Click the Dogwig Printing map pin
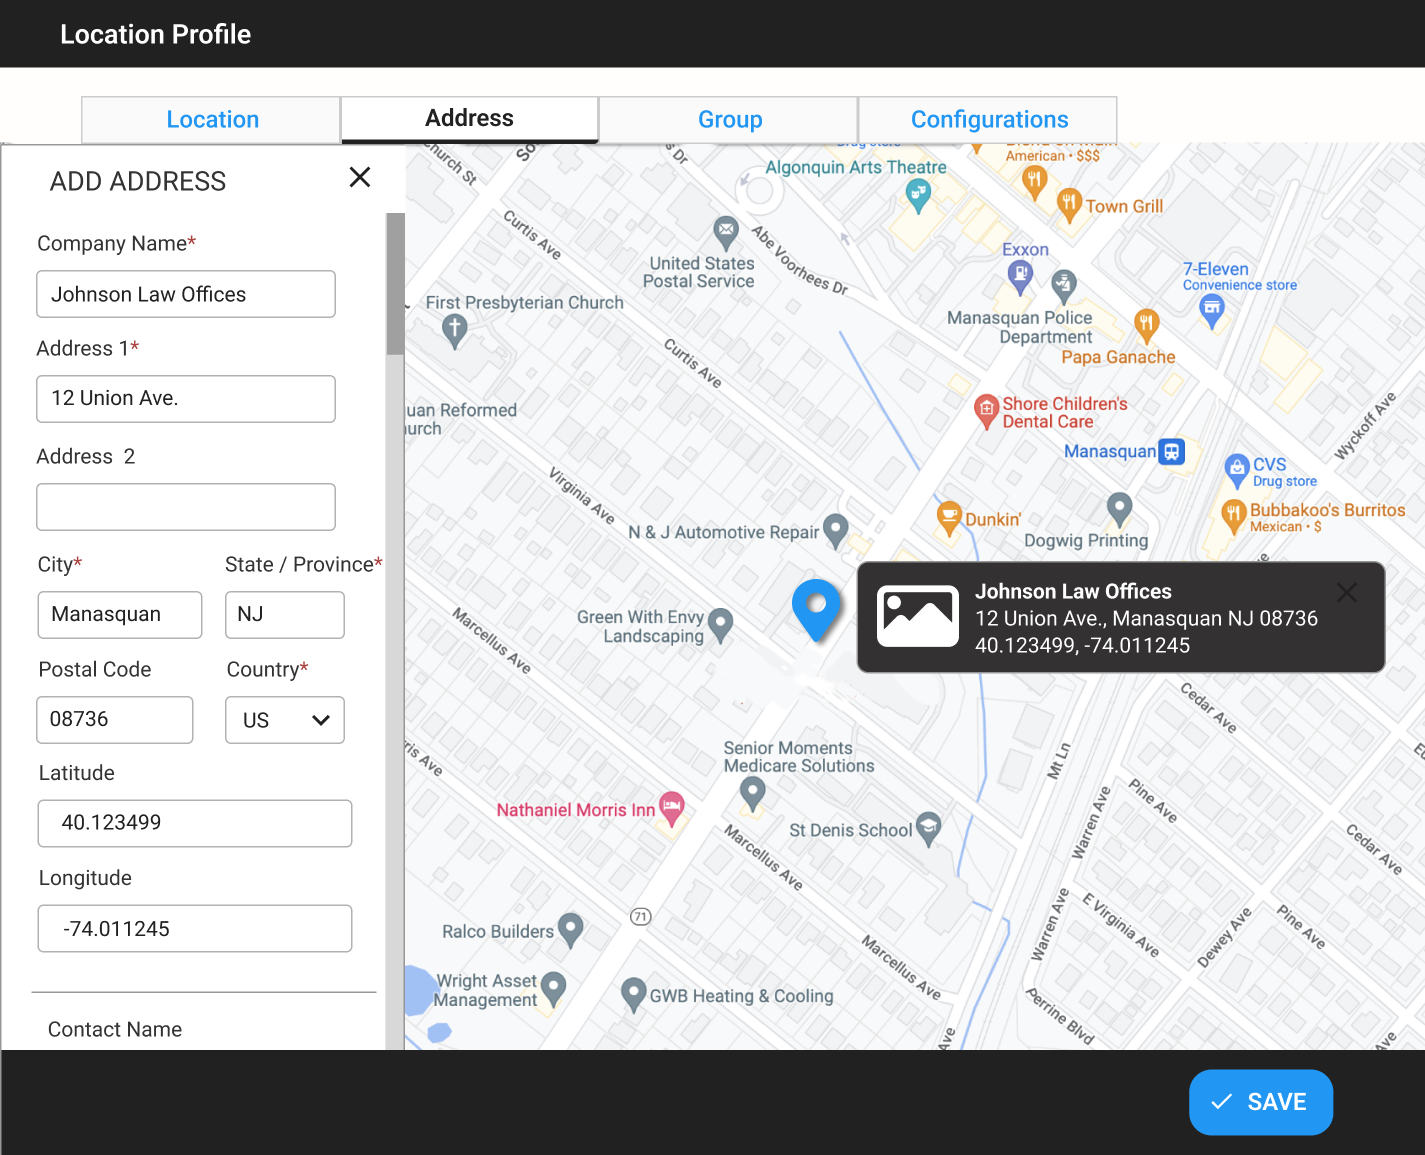This screenshot has height=1155, width=1425. click(x=1120, y=509)
